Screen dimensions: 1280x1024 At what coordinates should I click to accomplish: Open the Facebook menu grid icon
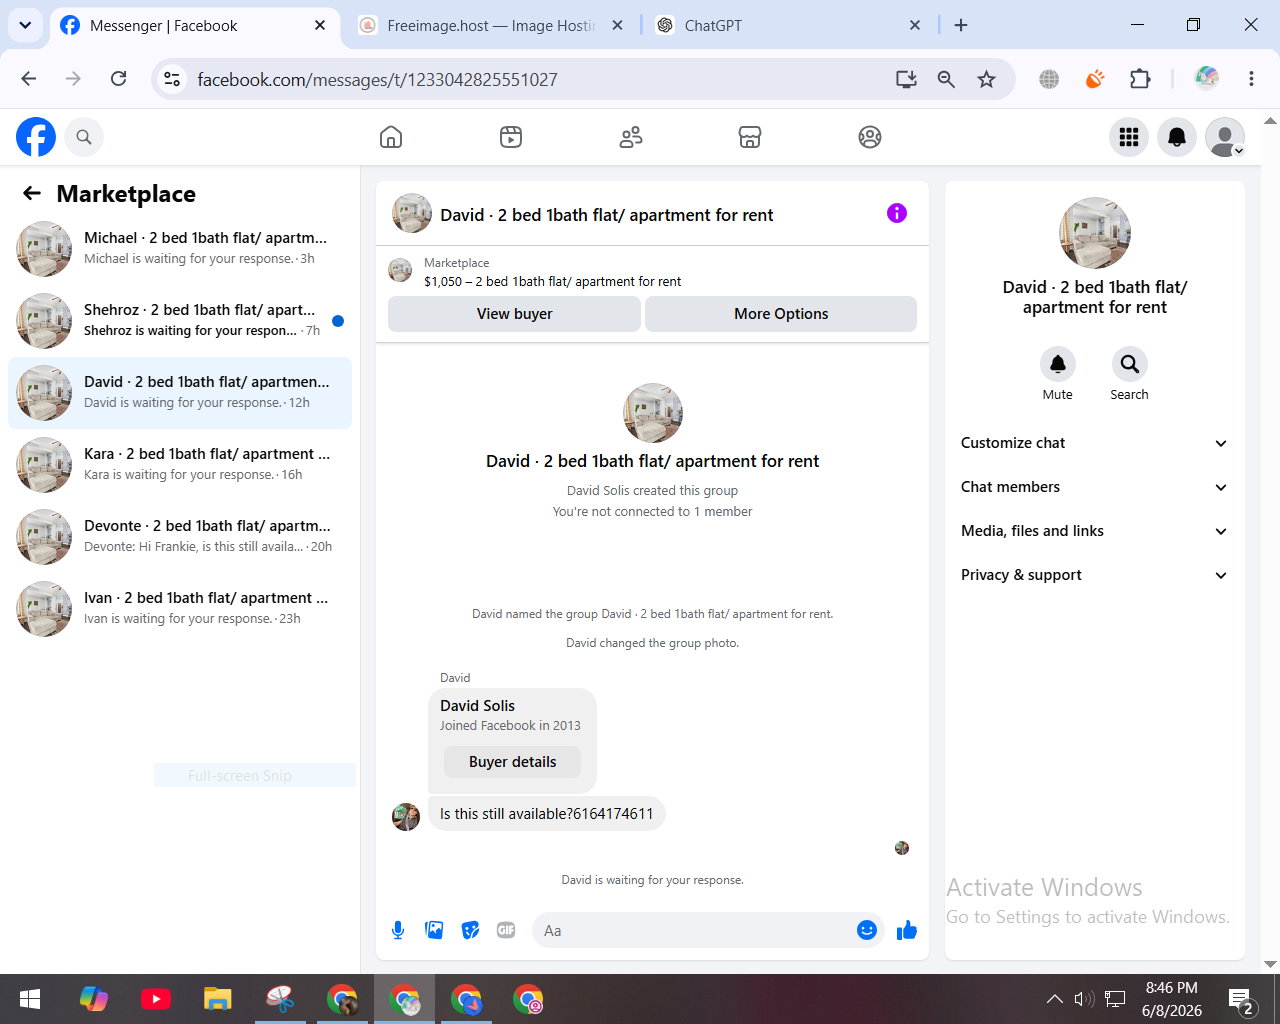point(1129,137)
